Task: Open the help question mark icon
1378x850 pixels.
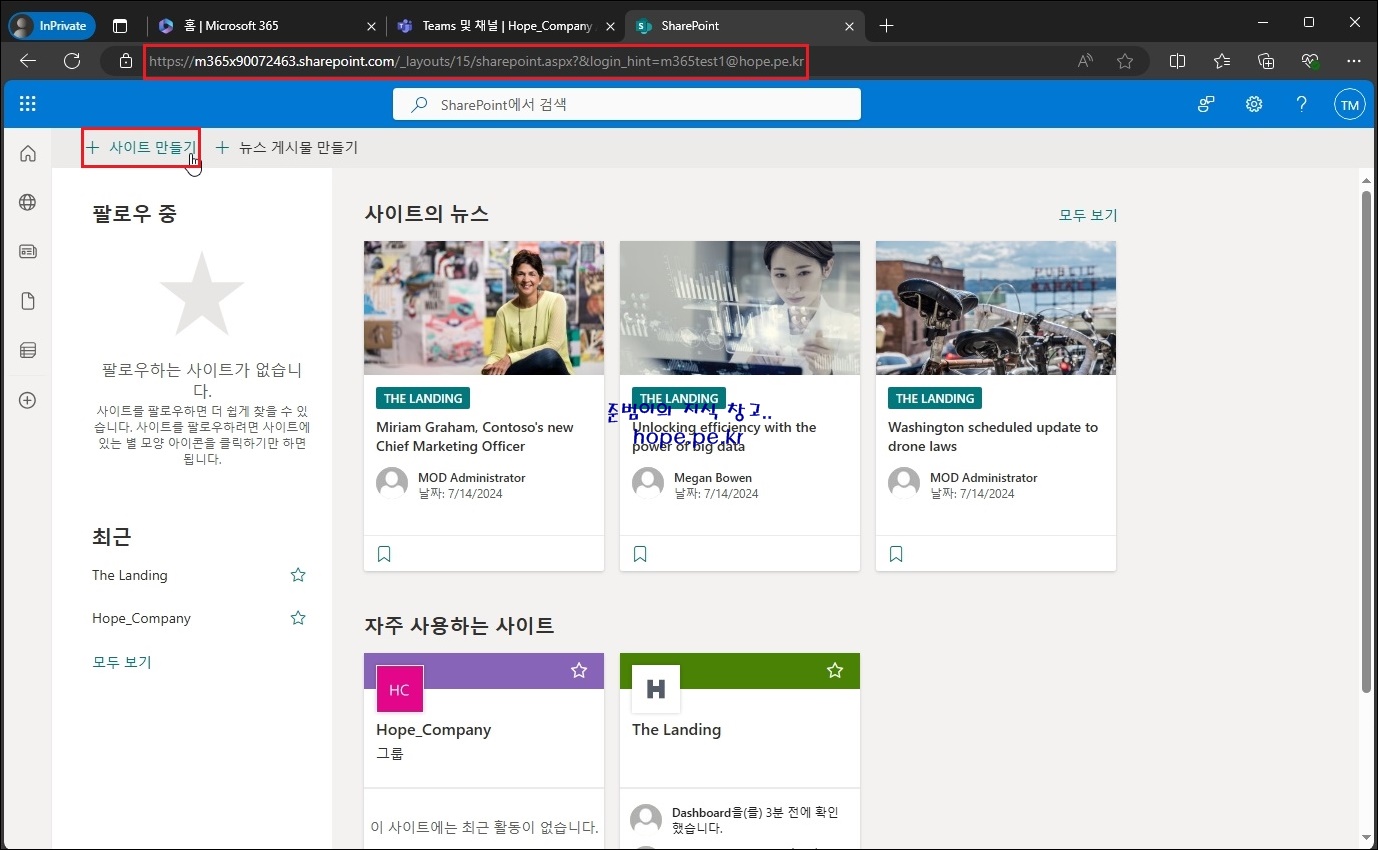Action: click(1301, 104)
